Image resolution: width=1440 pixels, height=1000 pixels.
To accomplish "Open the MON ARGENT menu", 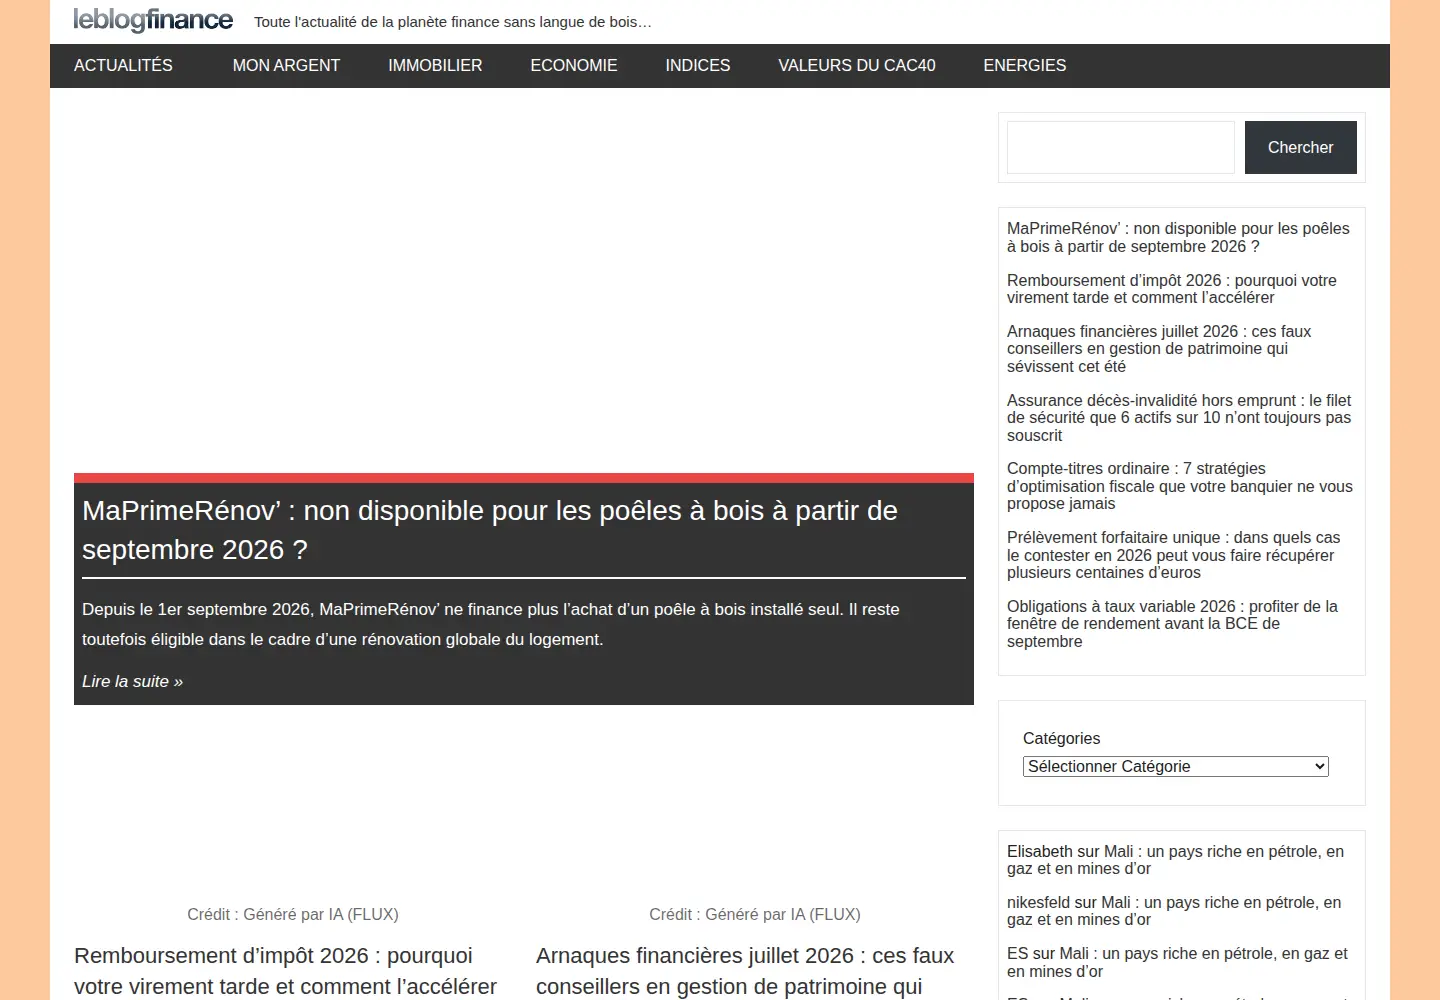I will (286, 66).
